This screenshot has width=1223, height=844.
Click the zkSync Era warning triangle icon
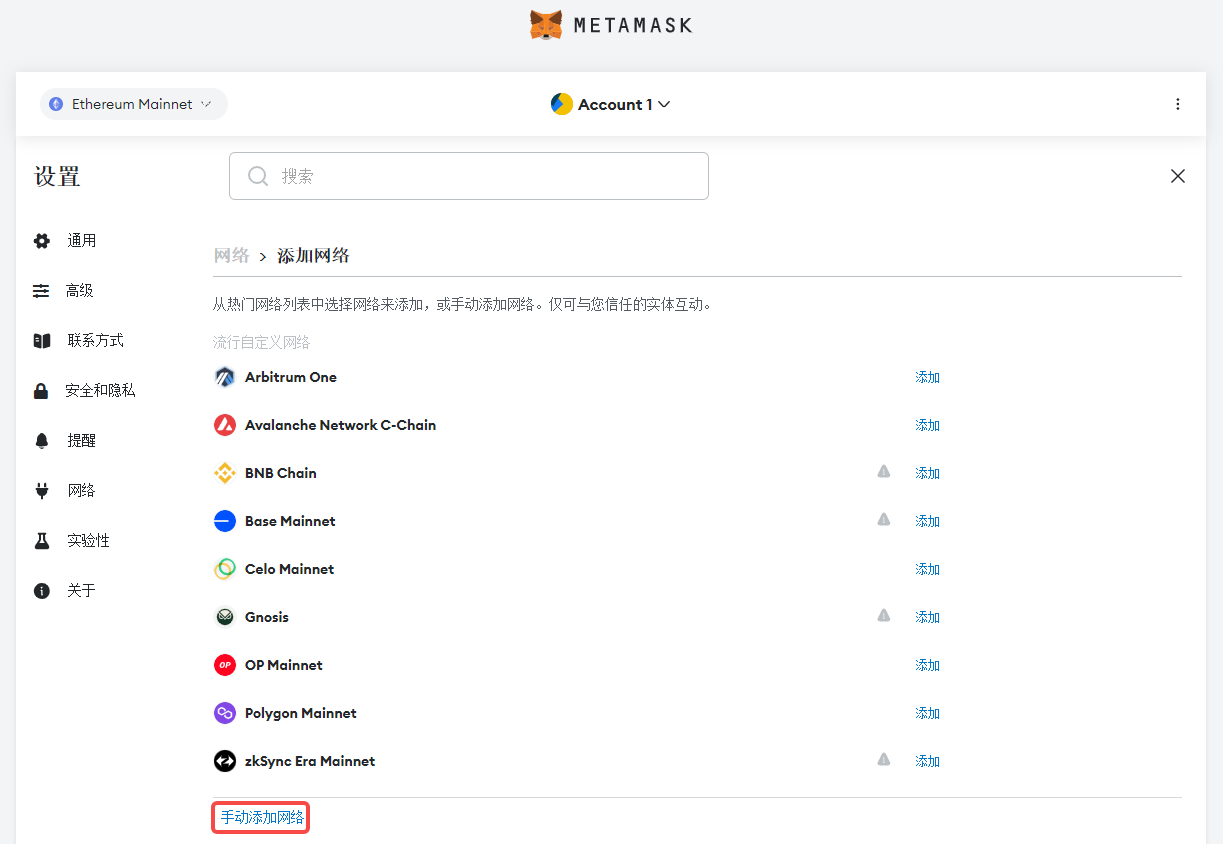click(884, 760)
